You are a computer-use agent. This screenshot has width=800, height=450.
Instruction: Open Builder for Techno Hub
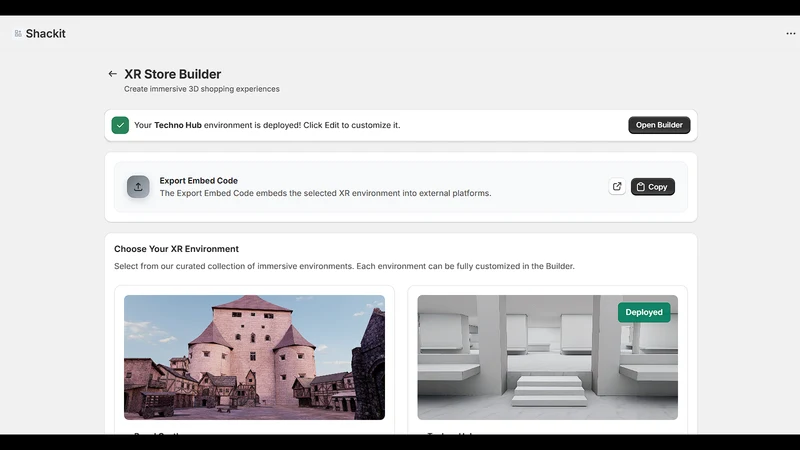(x=659, y=125)
